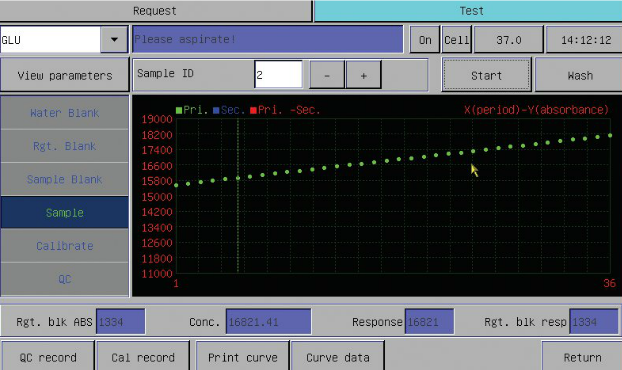Click into the Sample ID field
The height and width of the screenshot is (370, 622).
point(278,74)
